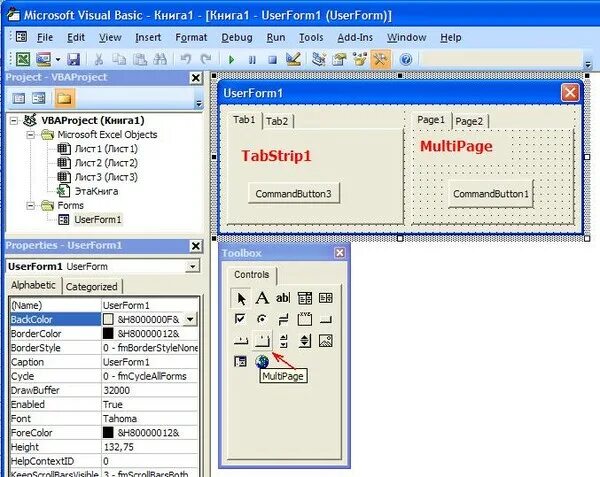Select the ListBox tool in Toolbox
Image resolution: width=600 pixels, height=477 pixels.
pyautogui.click(x=326, y=298)
